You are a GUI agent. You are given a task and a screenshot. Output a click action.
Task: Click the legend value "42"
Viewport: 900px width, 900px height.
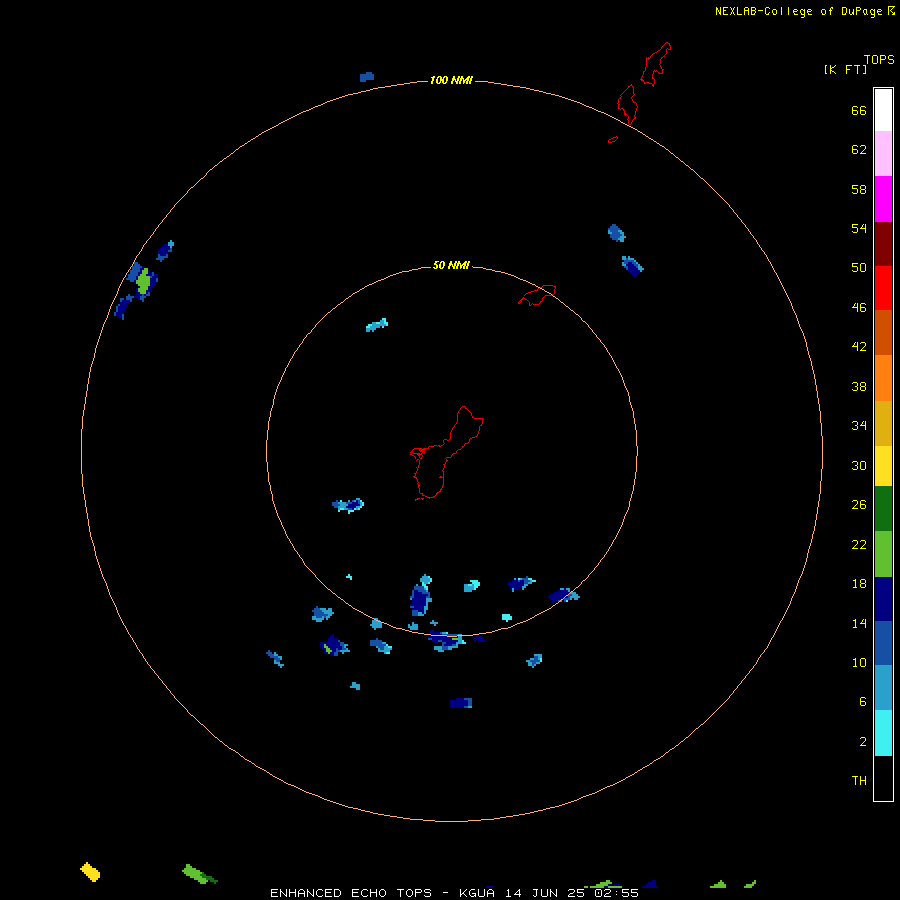click(859, 347)
